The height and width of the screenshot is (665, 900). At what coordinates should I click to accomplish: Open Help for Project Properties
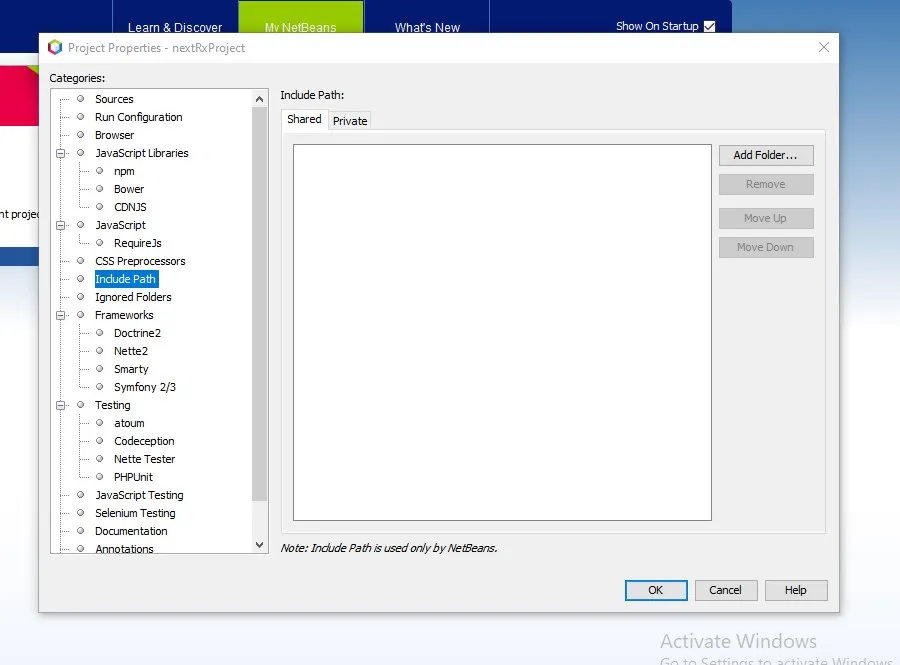point(796,590)
